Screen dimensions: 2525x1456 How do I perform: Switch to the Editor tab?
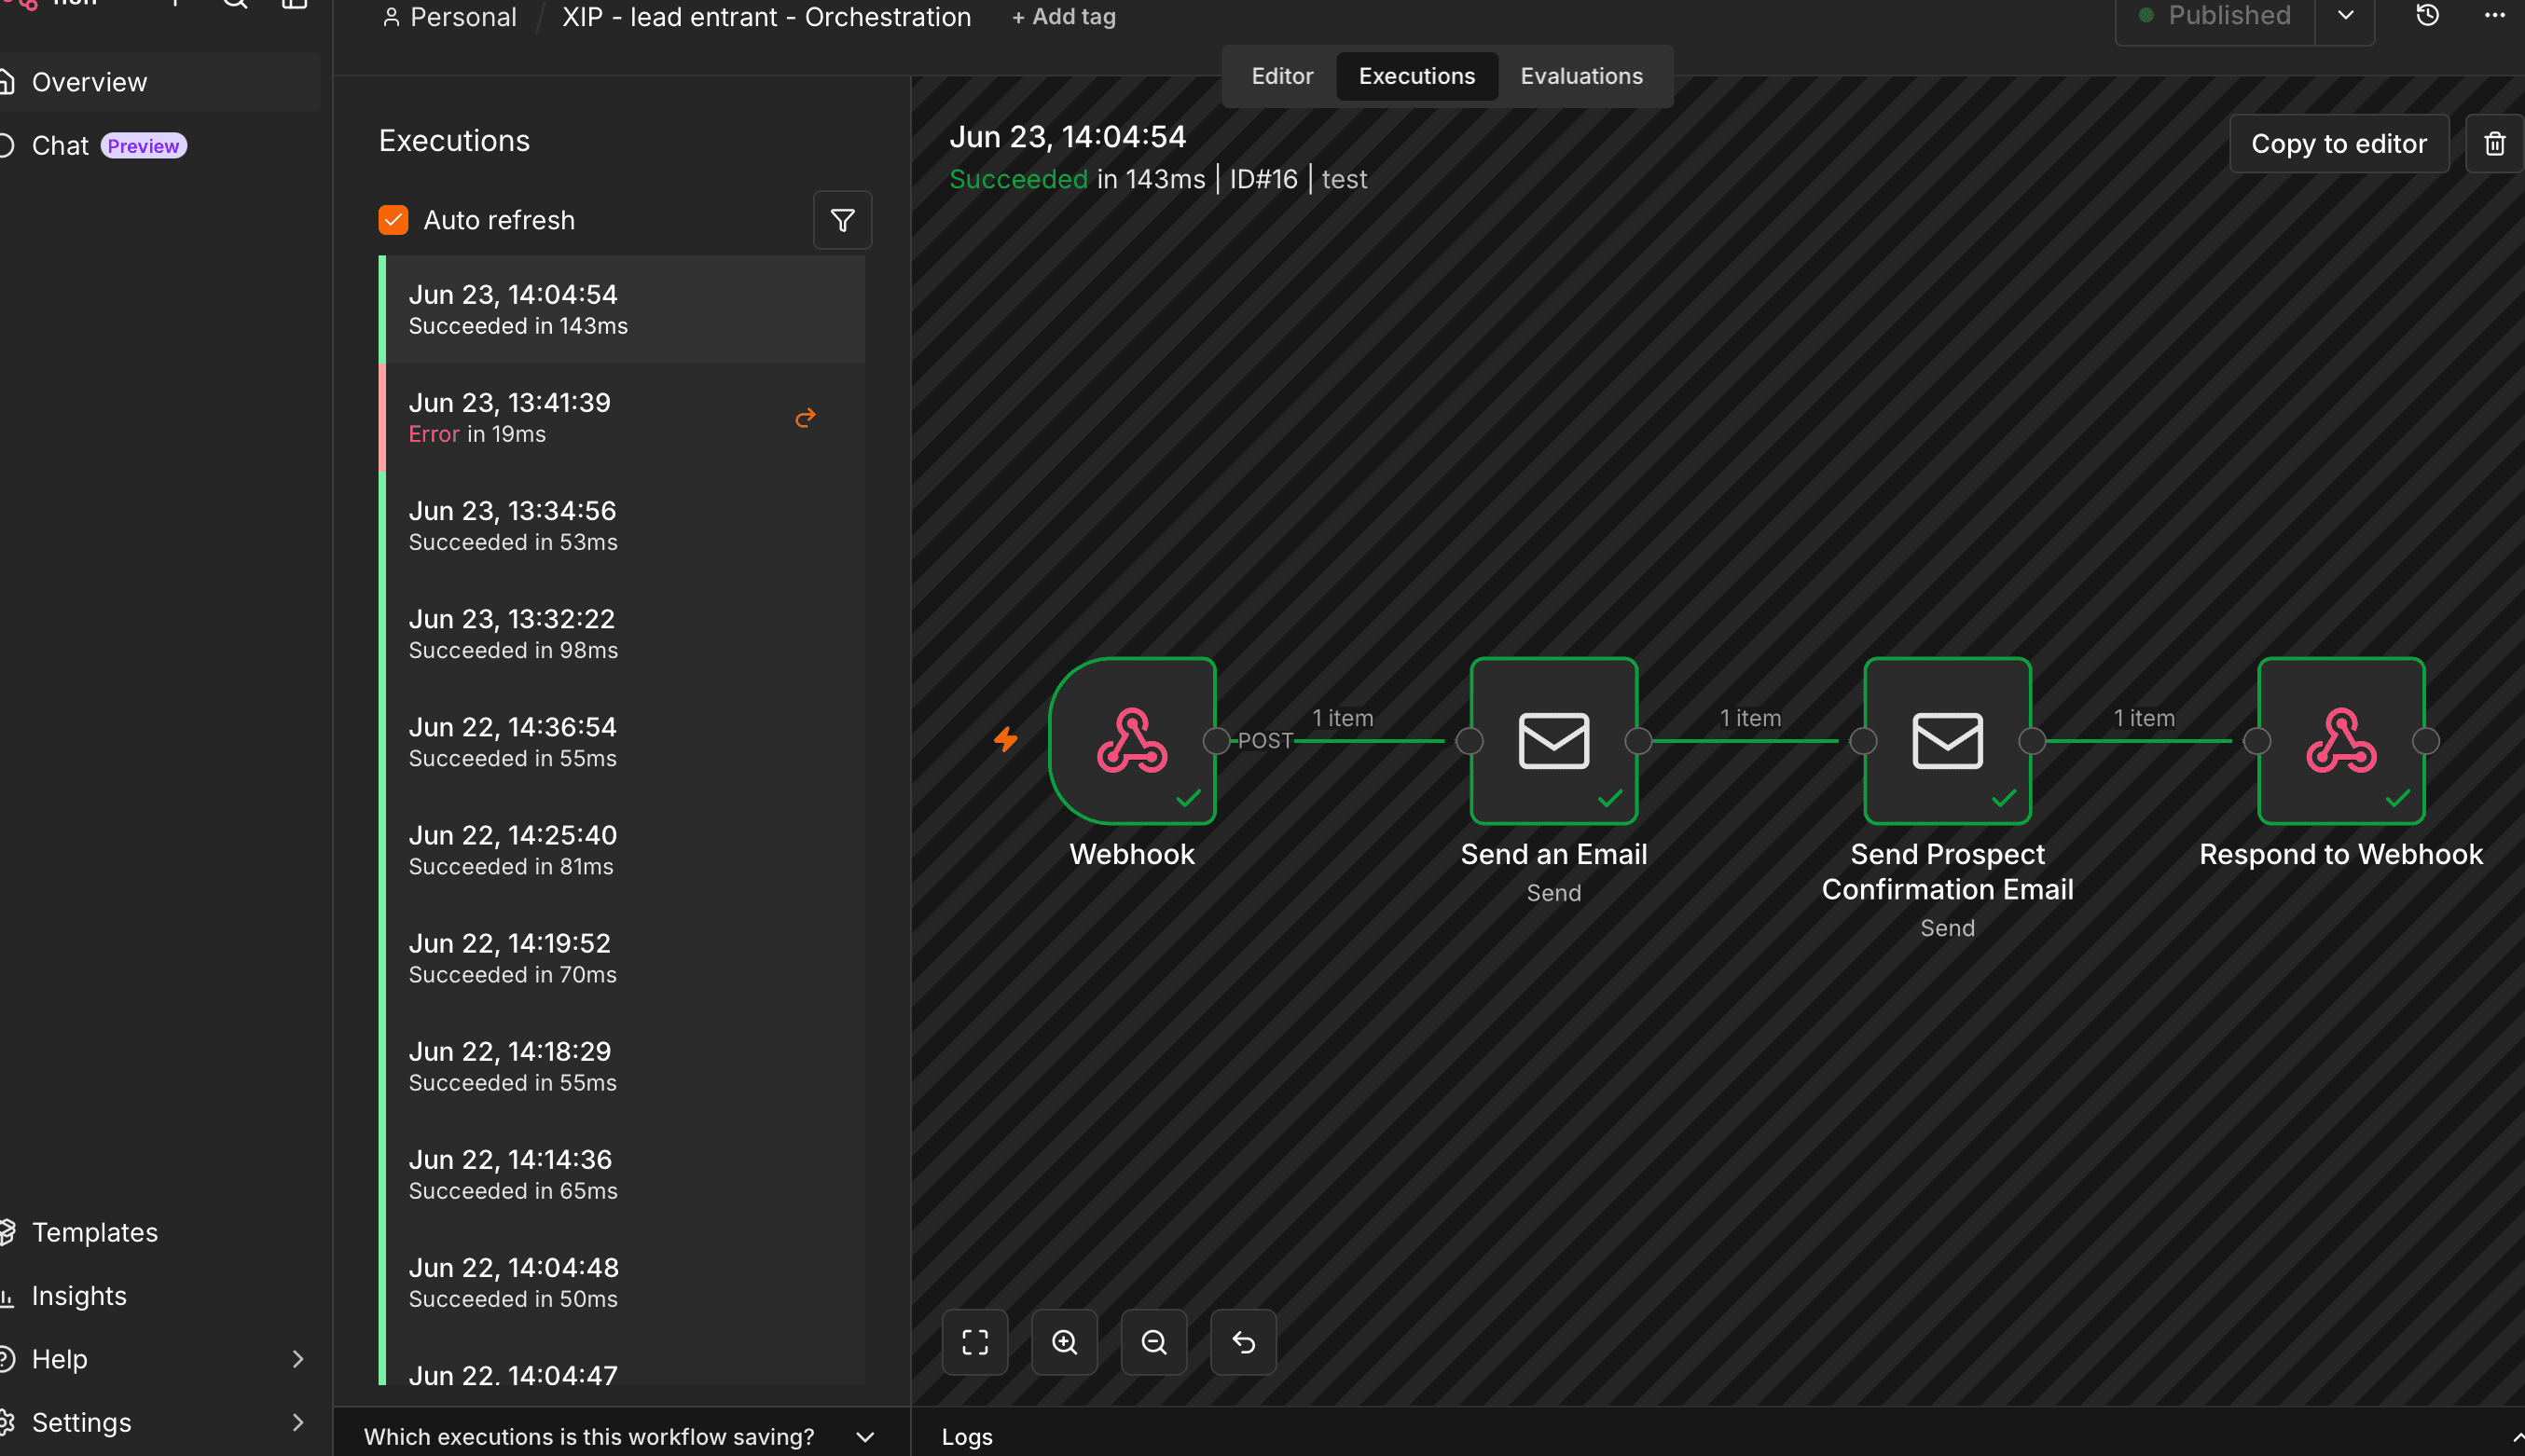tap(1282, 76)
